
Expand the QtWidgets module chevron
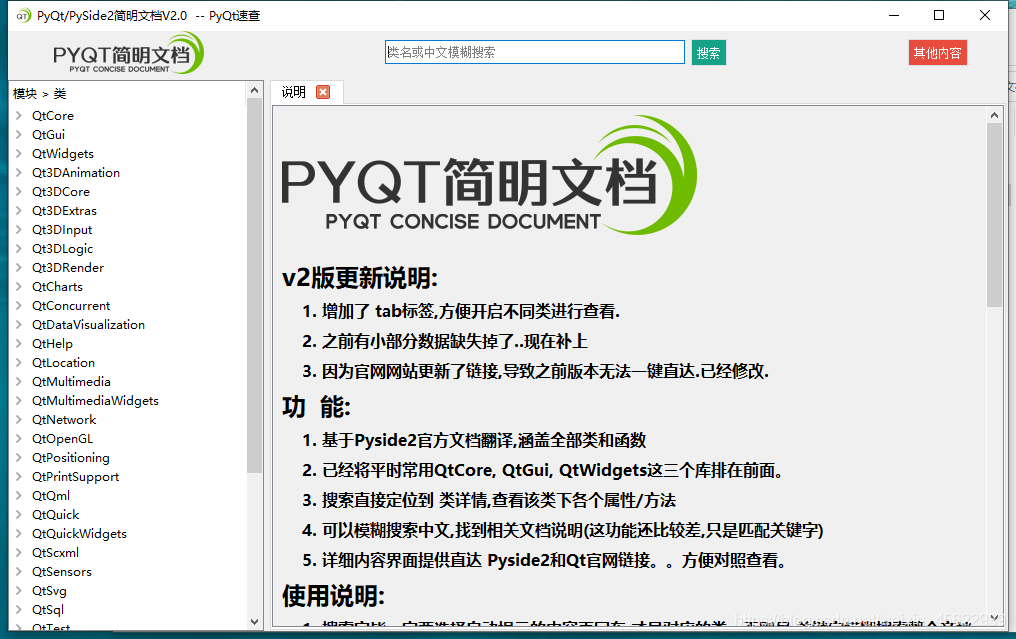(x=19, y=154)
